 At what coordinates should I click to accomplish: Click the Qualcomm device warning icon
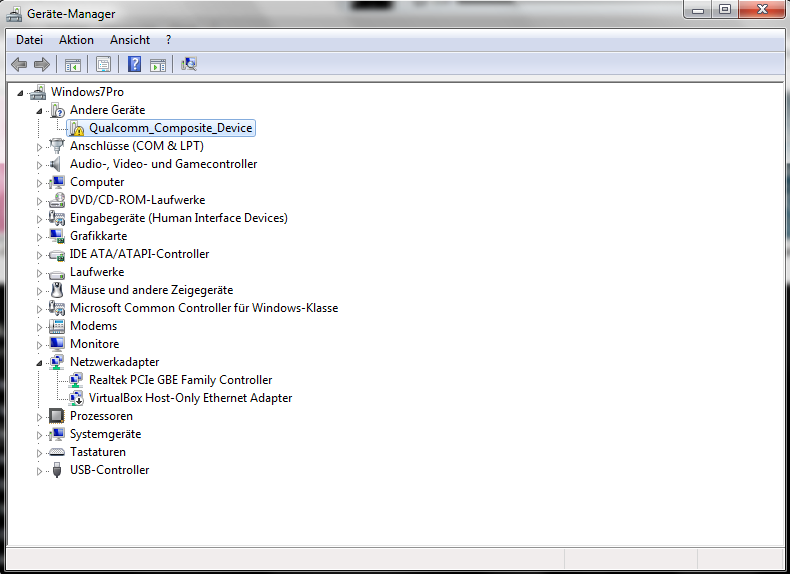coord(77,128)
